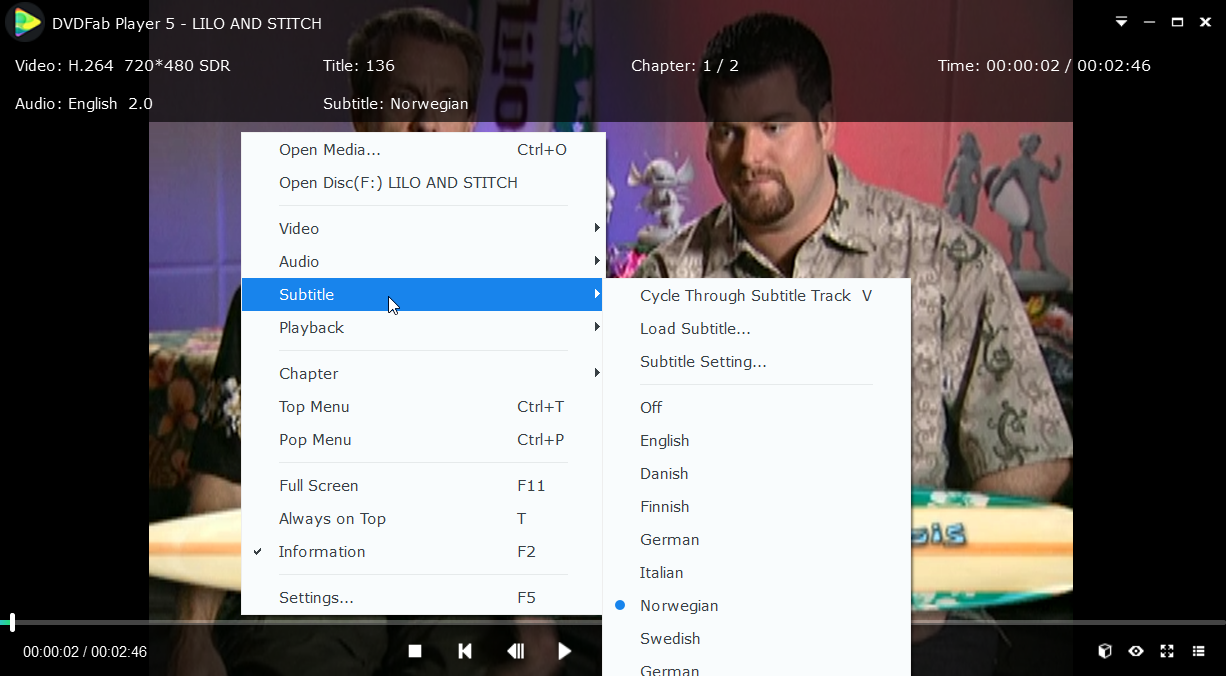1226x676 pixels.
Task: Click the Time 00:00:02 / 00:02:46 info text
Action: (x=1044, y=66)
